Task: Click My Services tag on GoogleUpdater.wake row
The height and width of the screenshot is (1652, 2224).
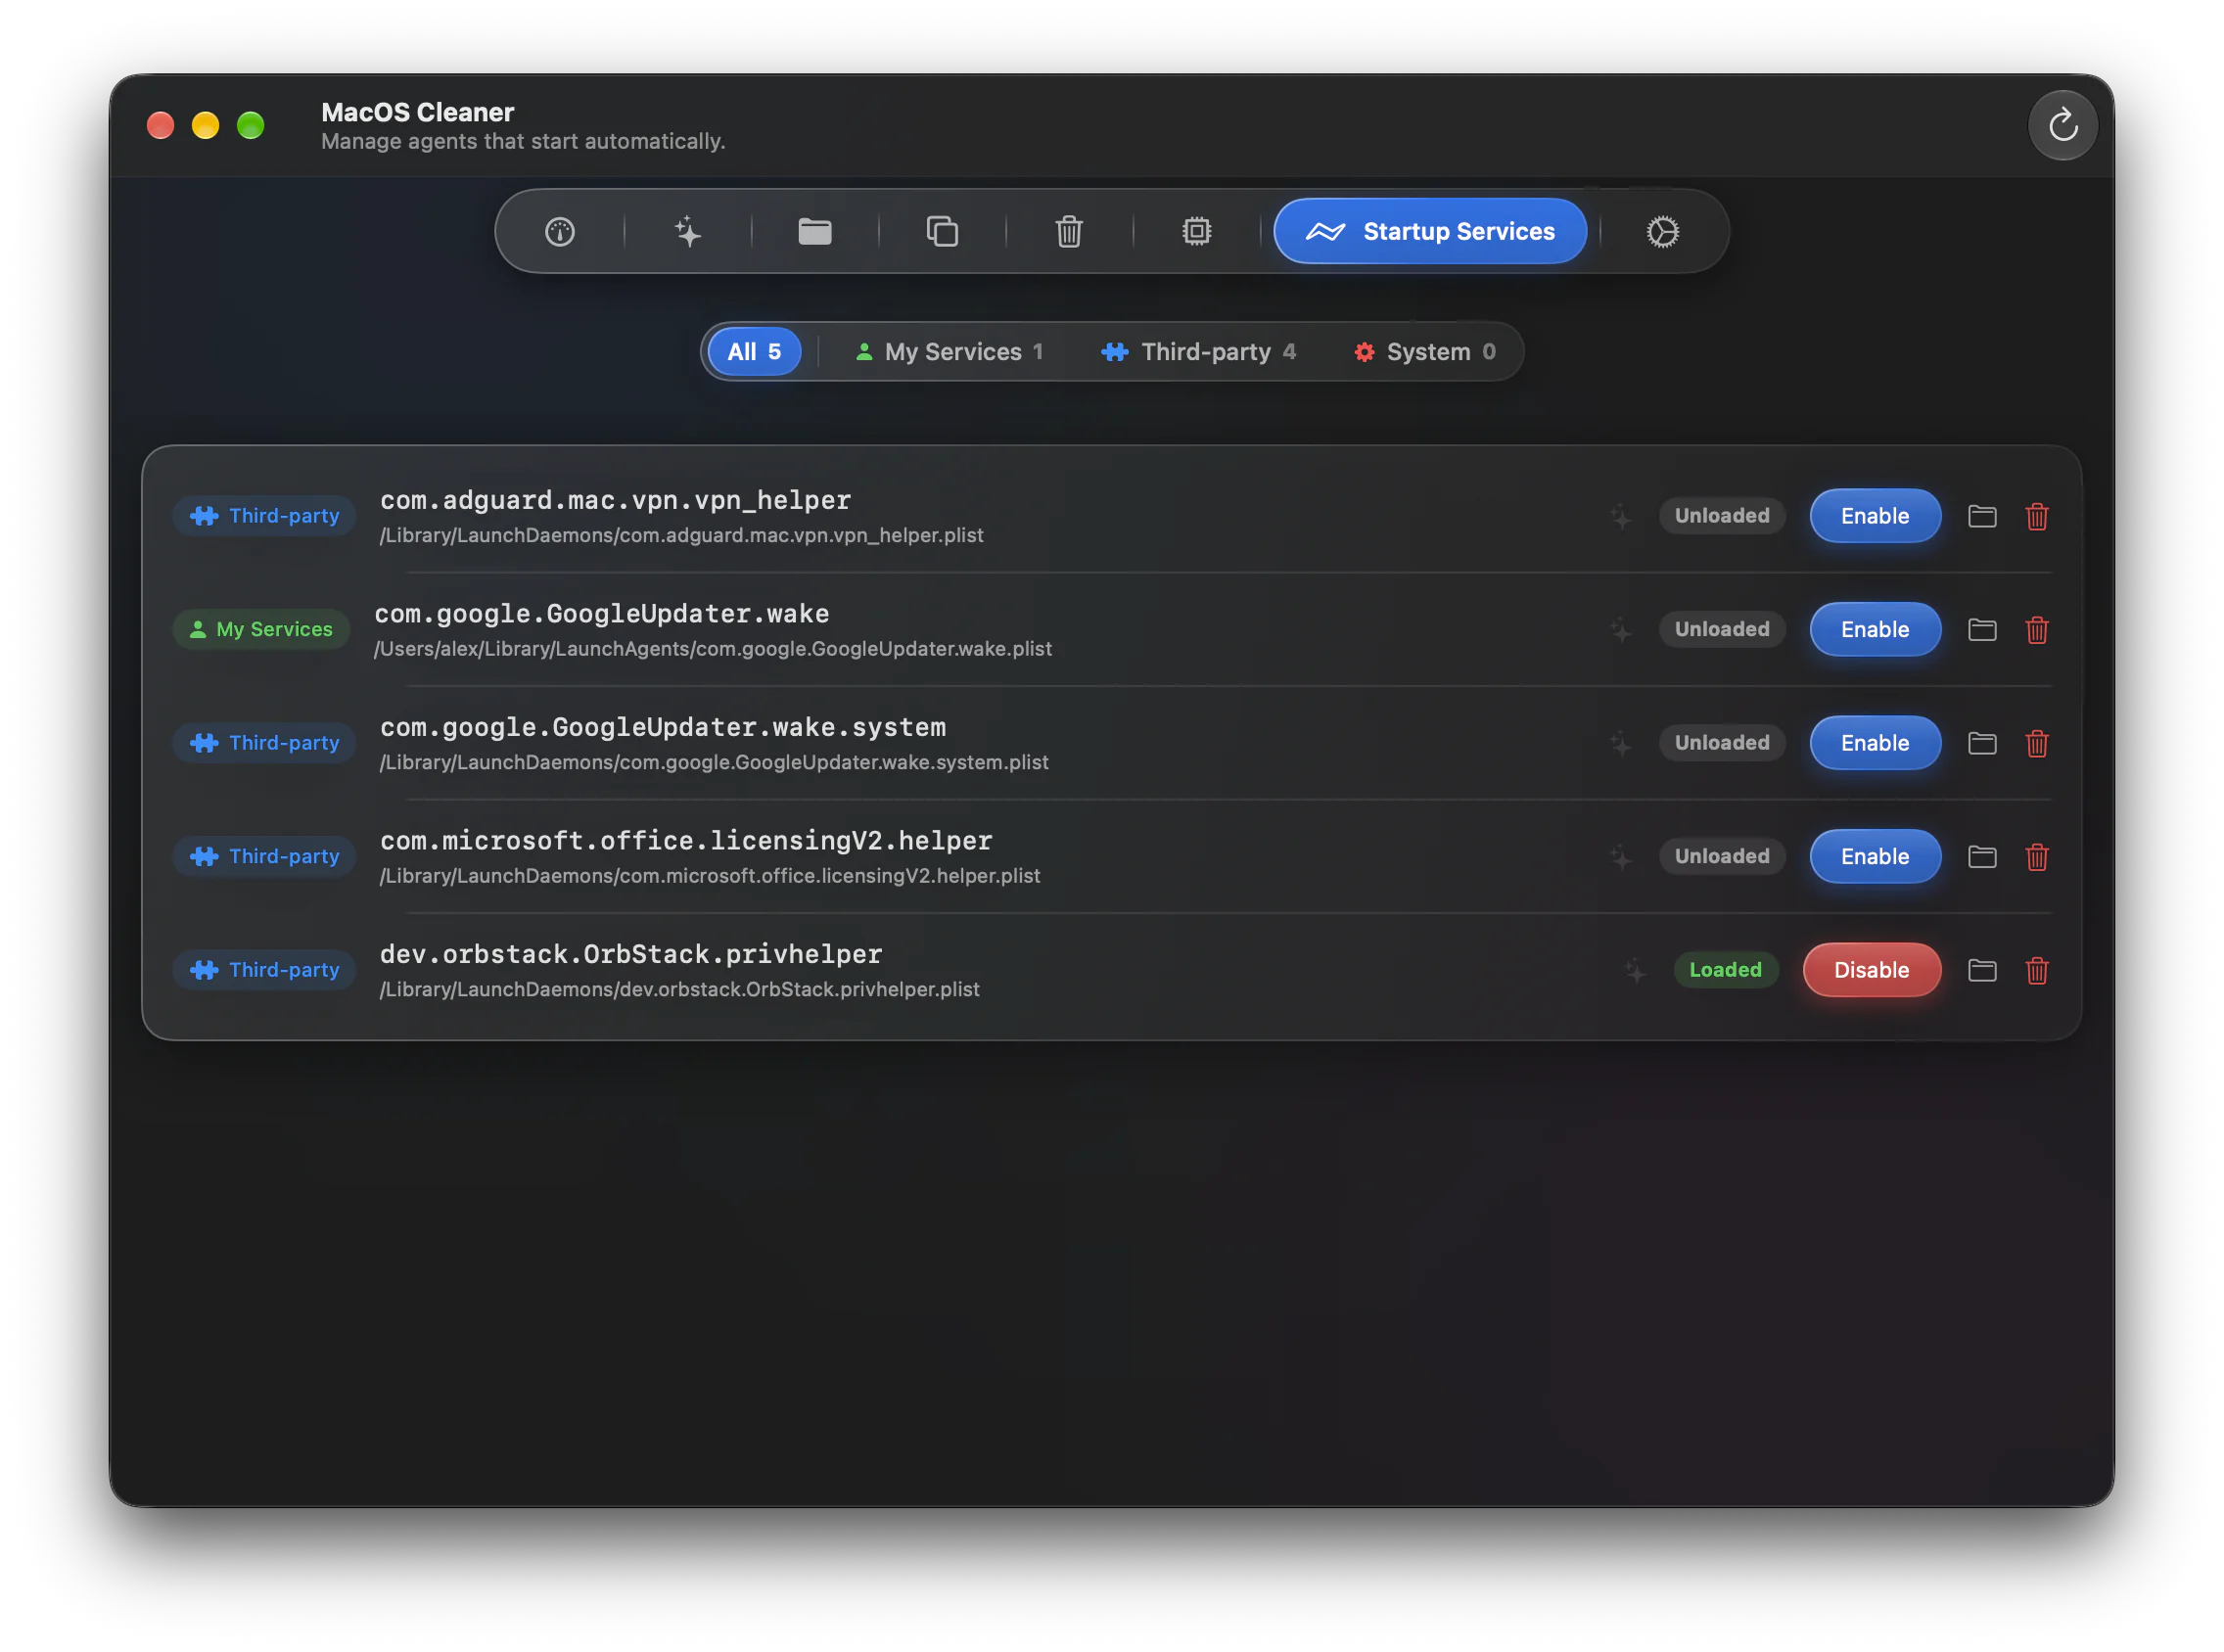Action: click(x=261, y=629)
